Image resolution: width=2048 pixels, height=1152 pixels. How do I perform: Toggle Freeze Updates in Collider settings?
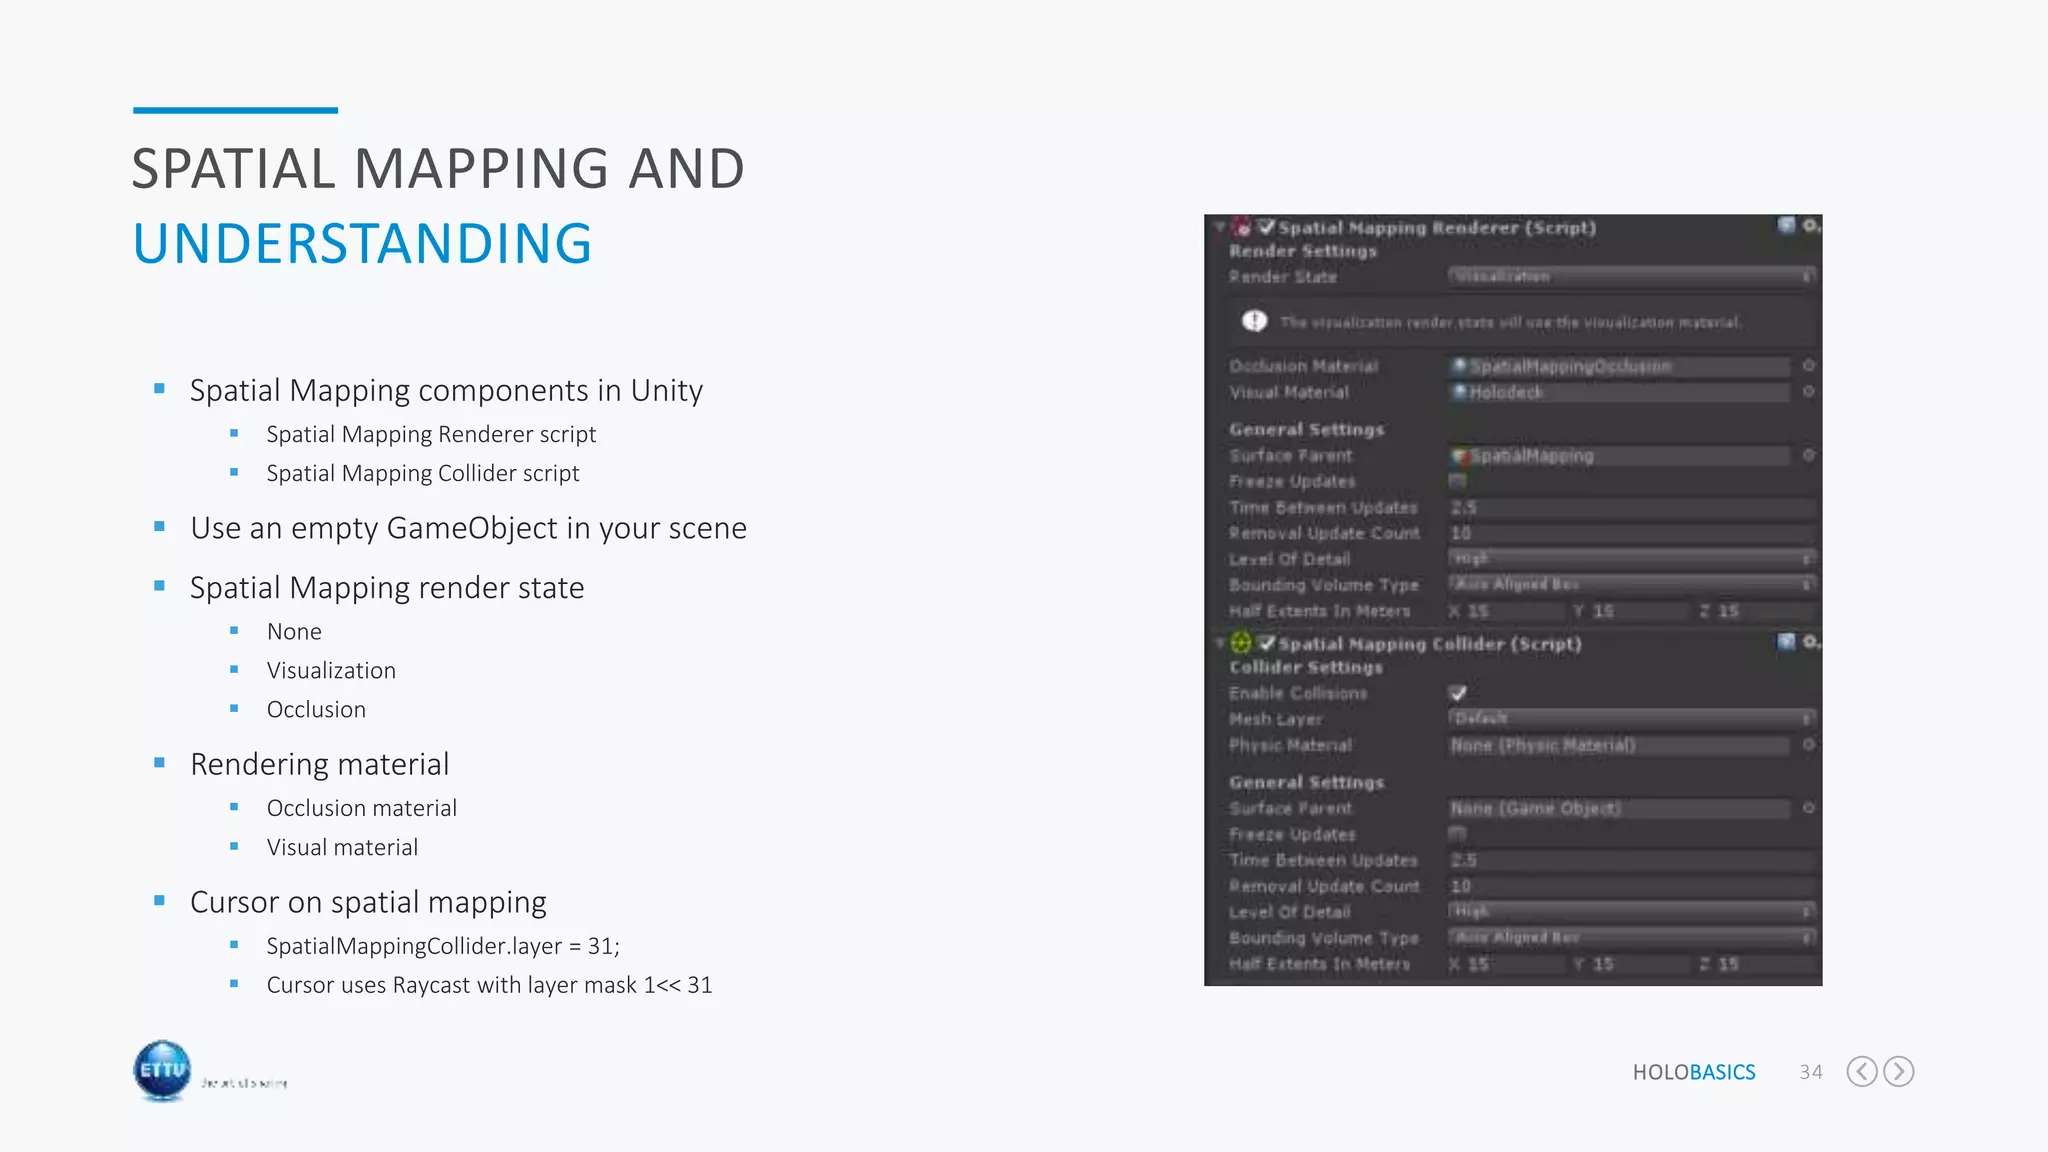click(1457, 834)
